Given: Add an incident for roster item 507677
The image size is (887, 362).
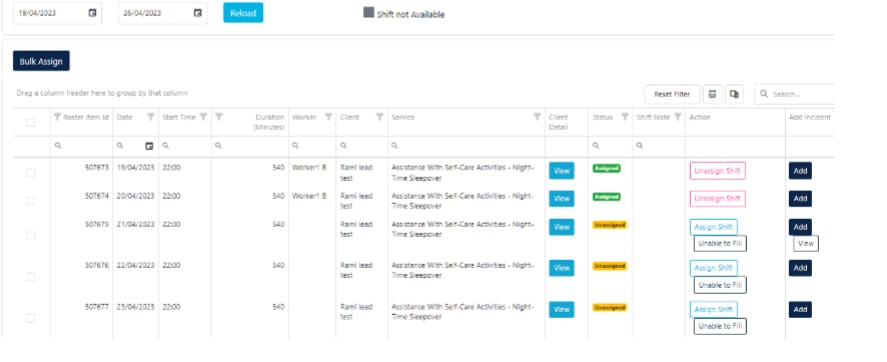Looking at the screenshot, I should point(800,310).
